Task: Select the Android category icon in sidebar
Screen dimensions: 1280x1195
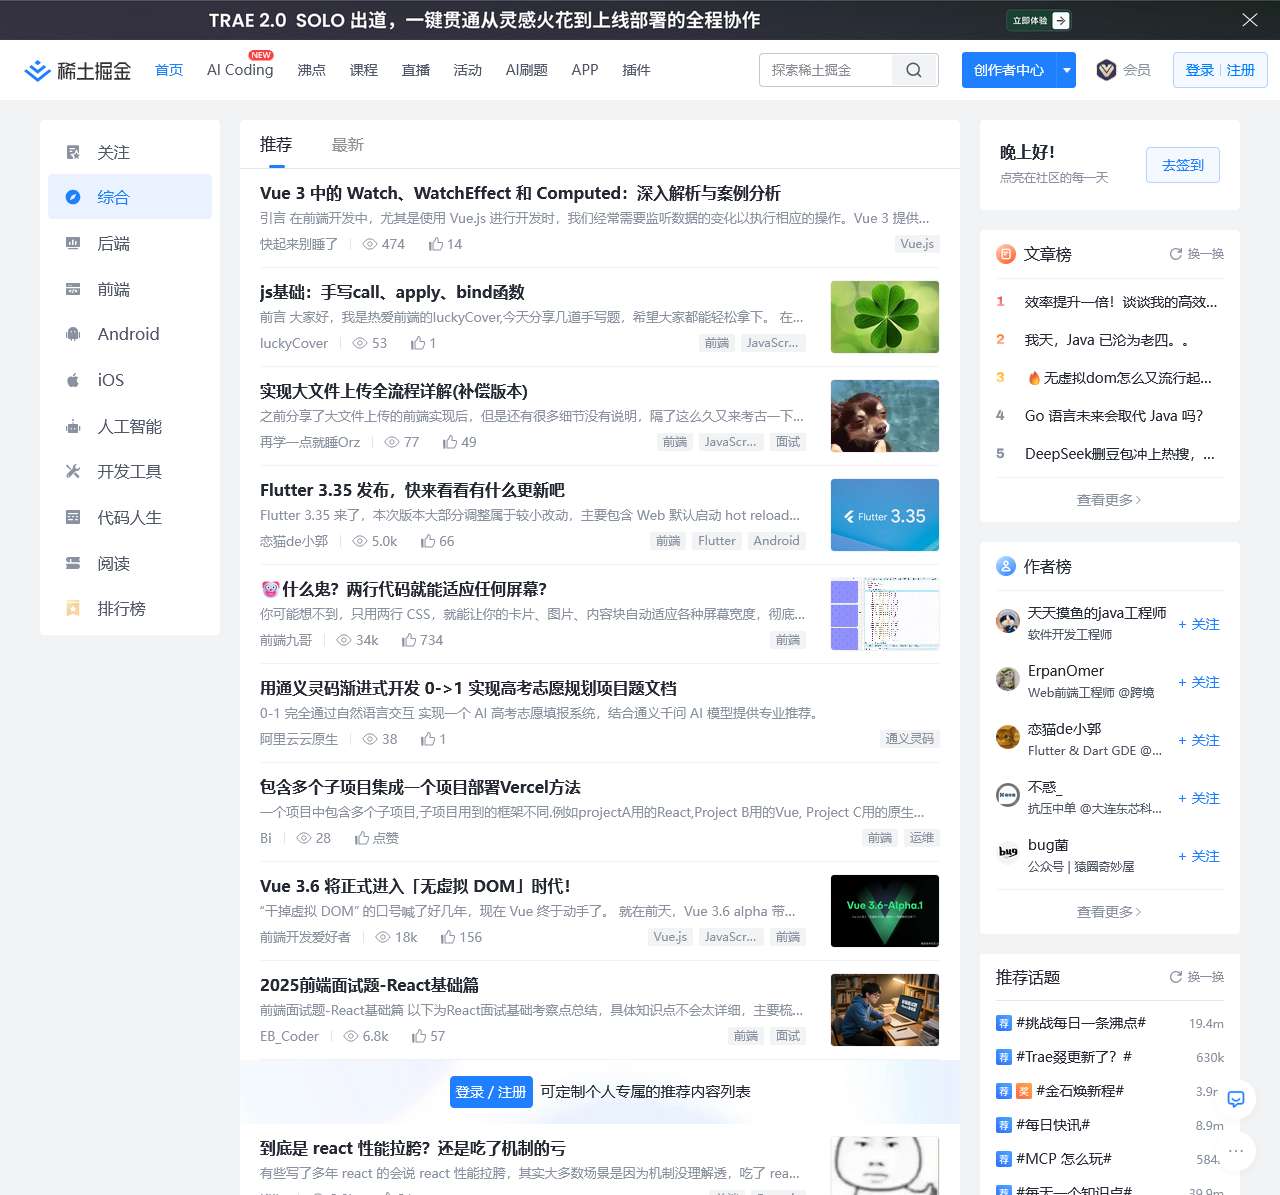Action: tap(73, 334)
